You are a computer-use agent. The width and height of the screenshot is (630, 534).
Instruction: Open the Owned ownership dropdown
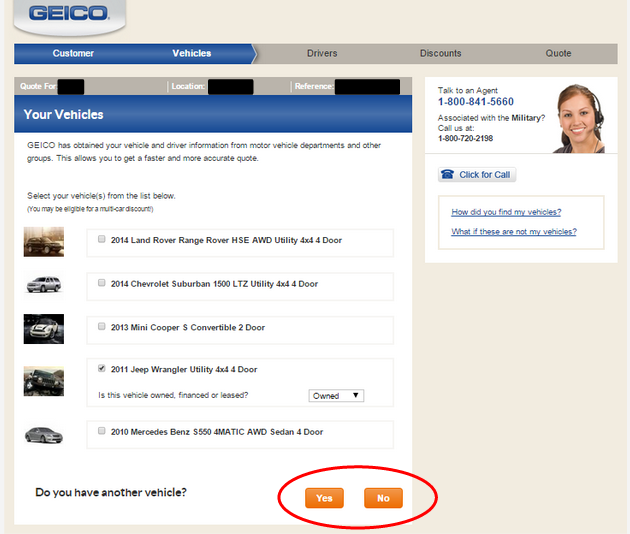[x=336, y=396]
